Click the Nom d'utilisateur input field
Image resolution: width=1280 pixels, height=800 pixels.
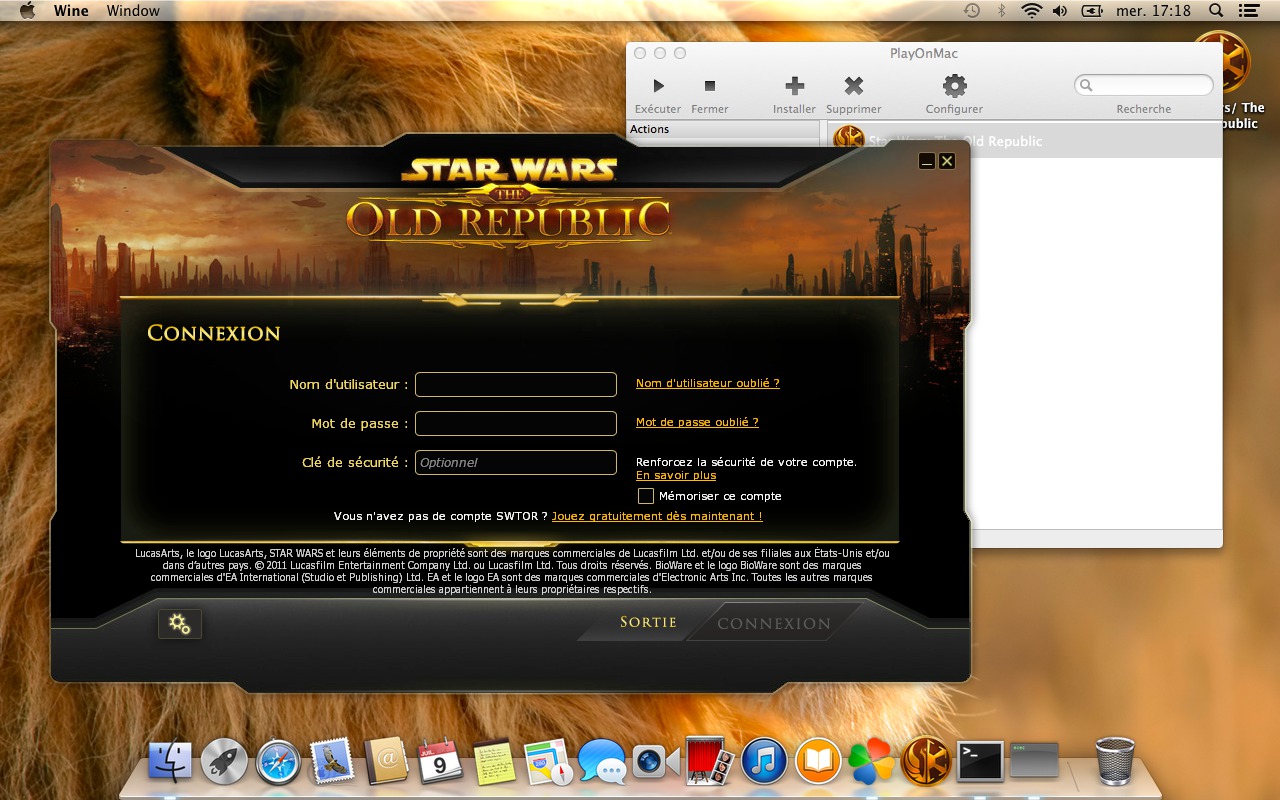pos(516,384)
